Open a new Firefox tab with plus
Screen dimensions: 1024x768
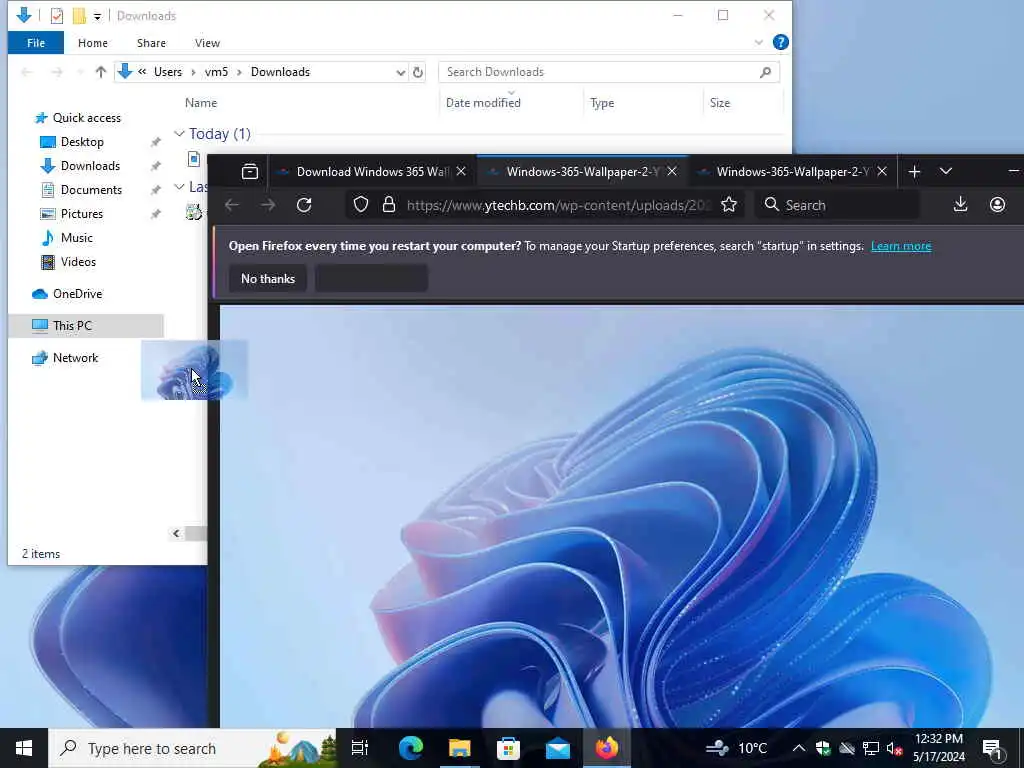click(x=914, y=172)
